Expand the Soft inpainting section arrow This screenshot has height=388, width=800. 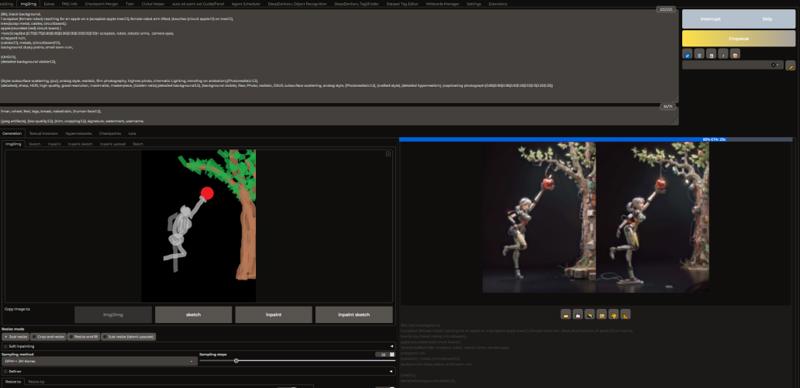pyautogui.click(x=391, y=346)
